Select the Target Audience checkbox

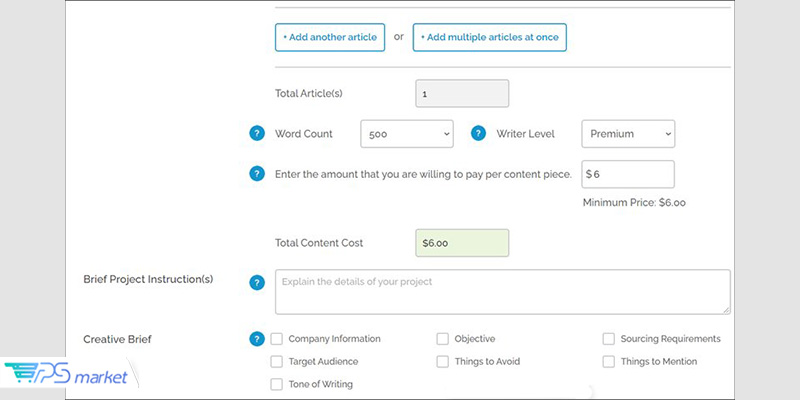point(277,361)
